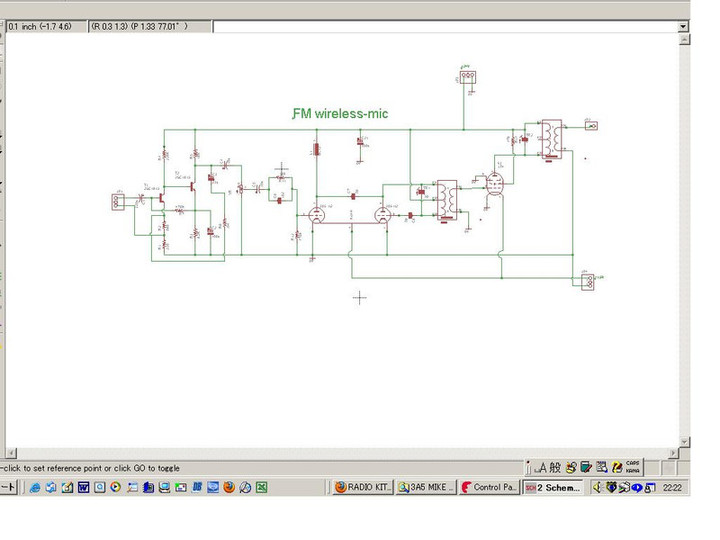Click the FM wireless-mic title text
720x540 pixels.
(340, 114)
